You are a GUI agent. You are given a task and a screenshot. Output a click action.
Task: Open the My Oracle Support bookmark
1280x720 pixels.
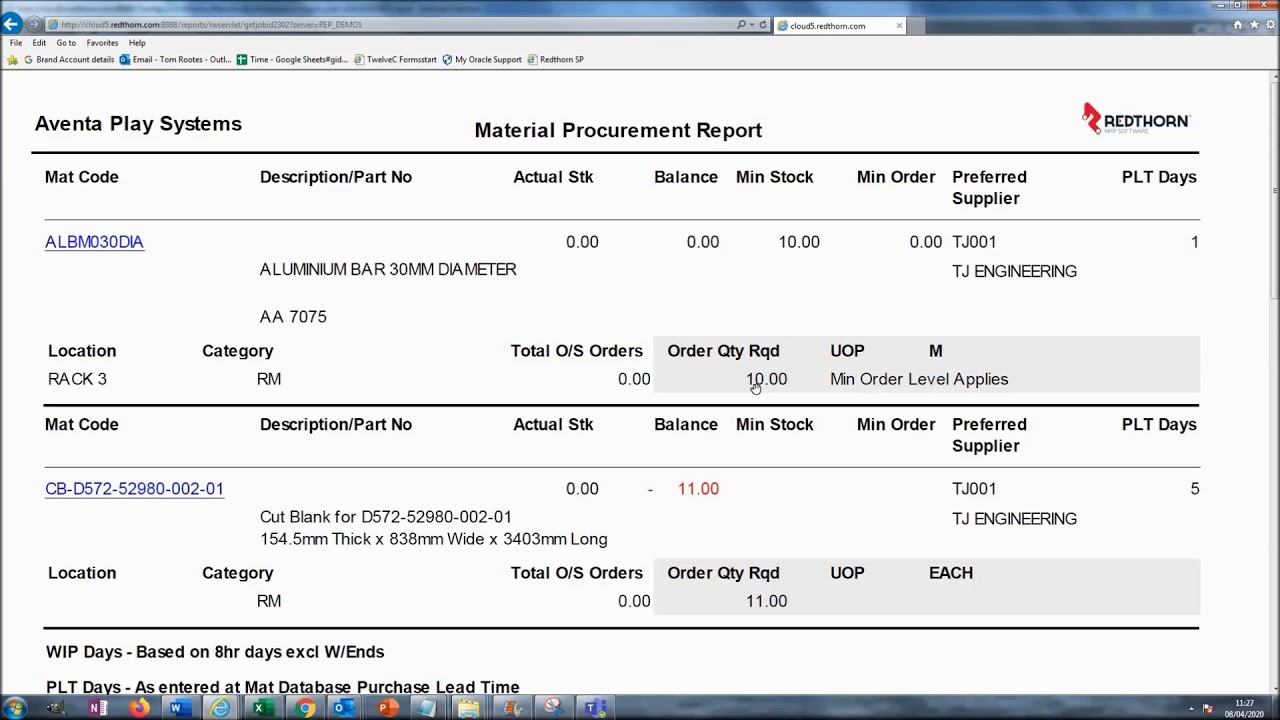[x=482, y=60]
